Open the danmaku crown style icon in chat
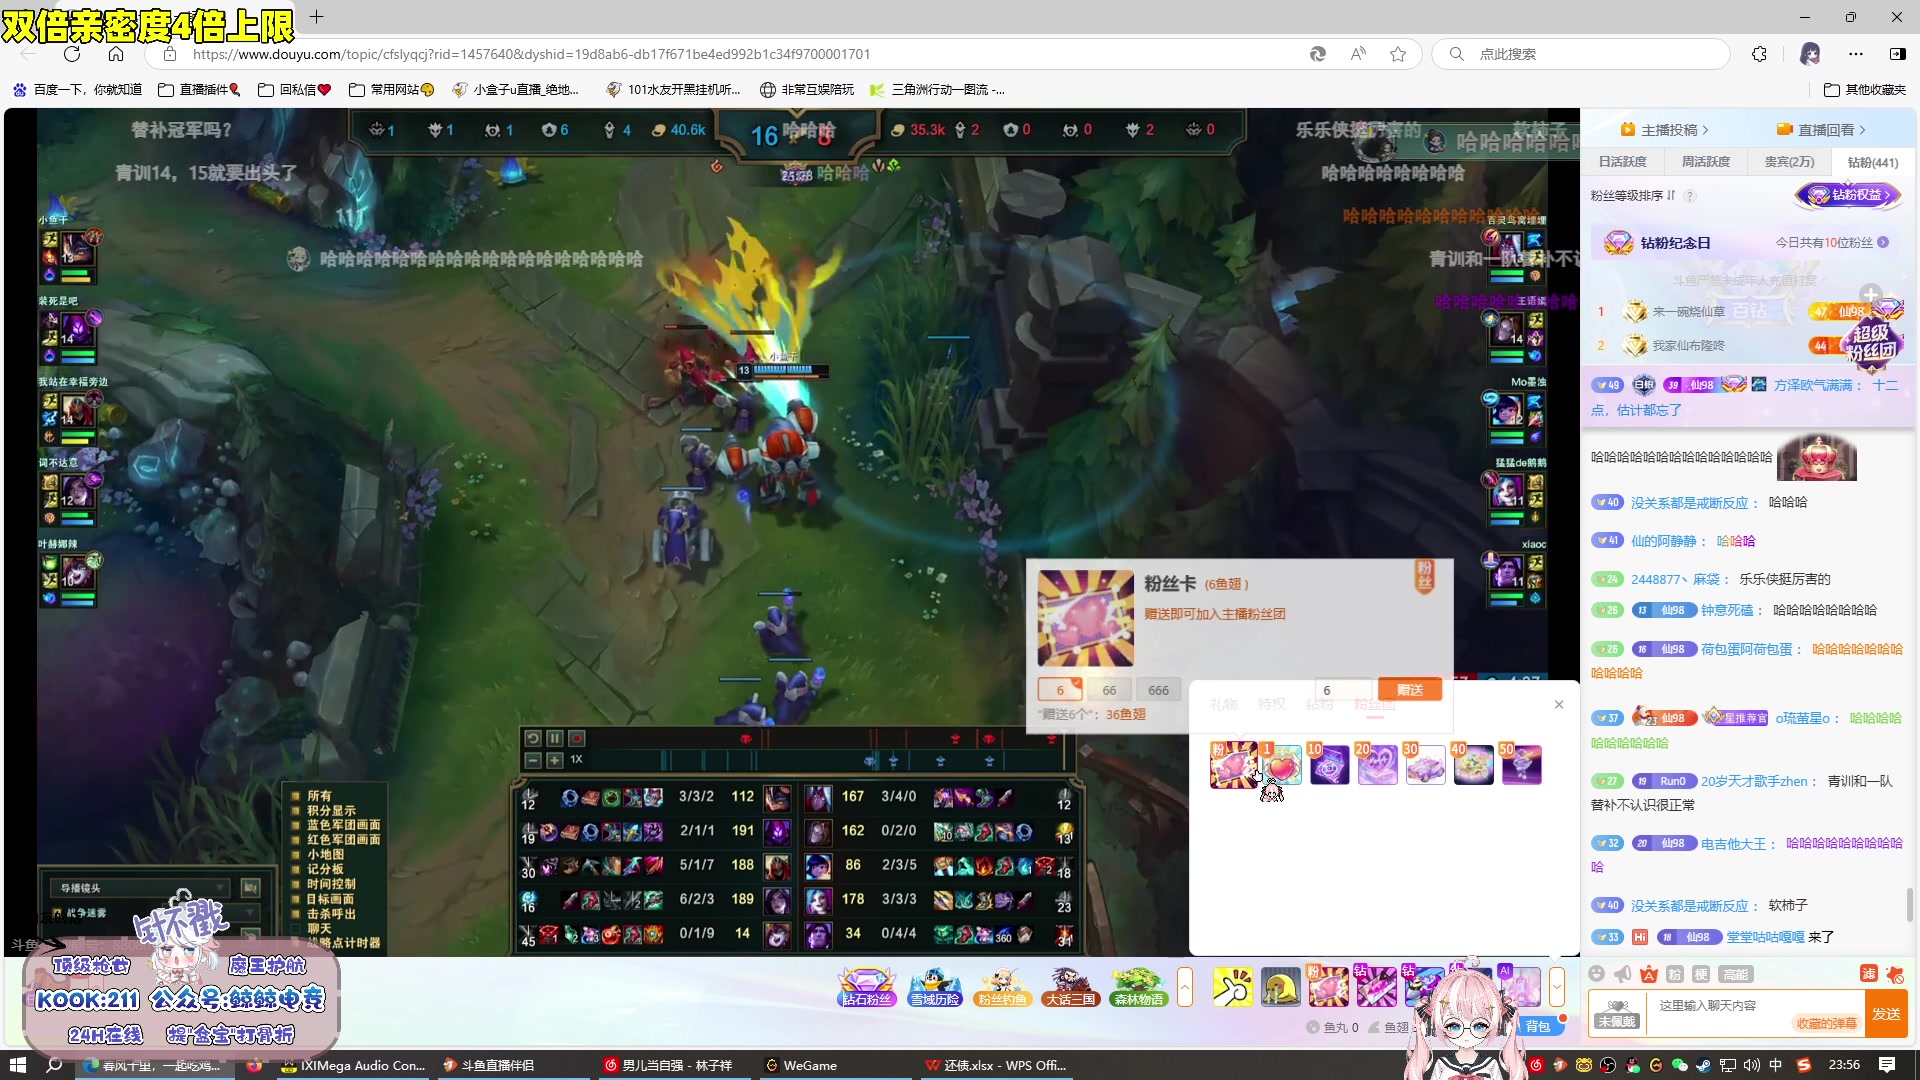1920x1080 pixels. [x=1649, y=974]
